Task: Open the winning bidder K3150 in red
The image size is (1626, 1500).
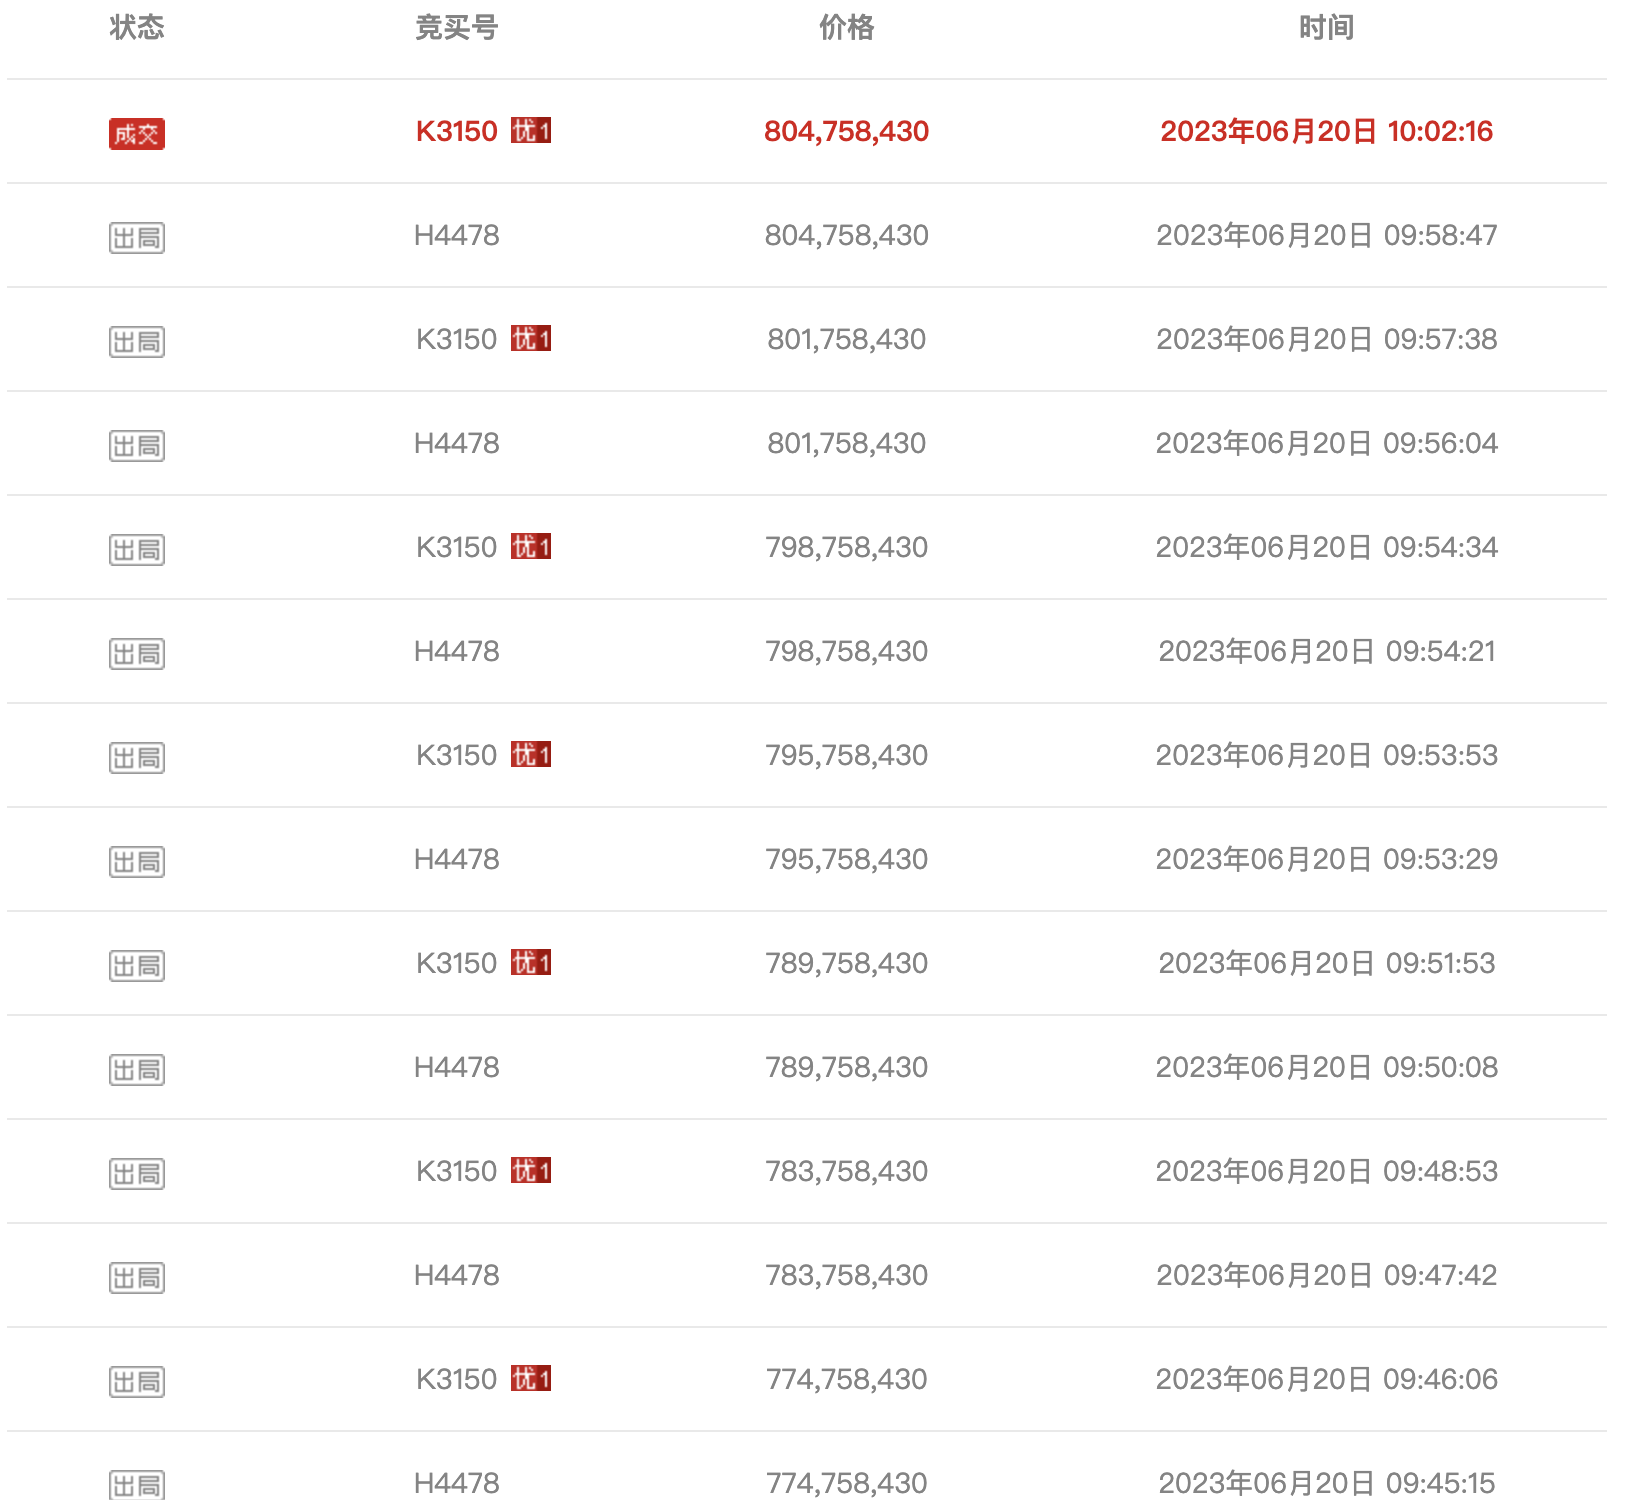Action: [457, 131]
